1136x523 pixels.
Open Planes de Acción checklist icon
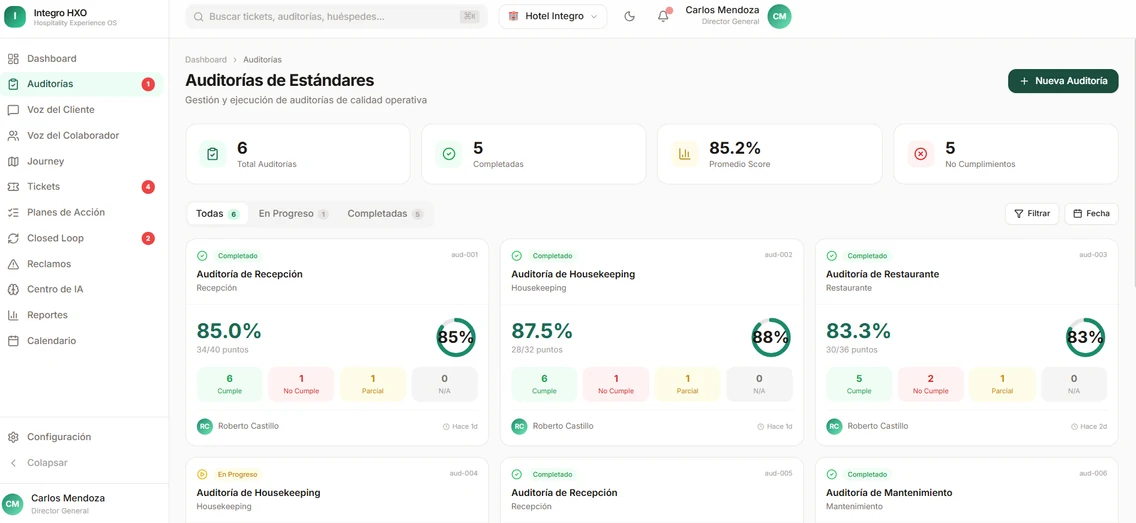[13, 212]
